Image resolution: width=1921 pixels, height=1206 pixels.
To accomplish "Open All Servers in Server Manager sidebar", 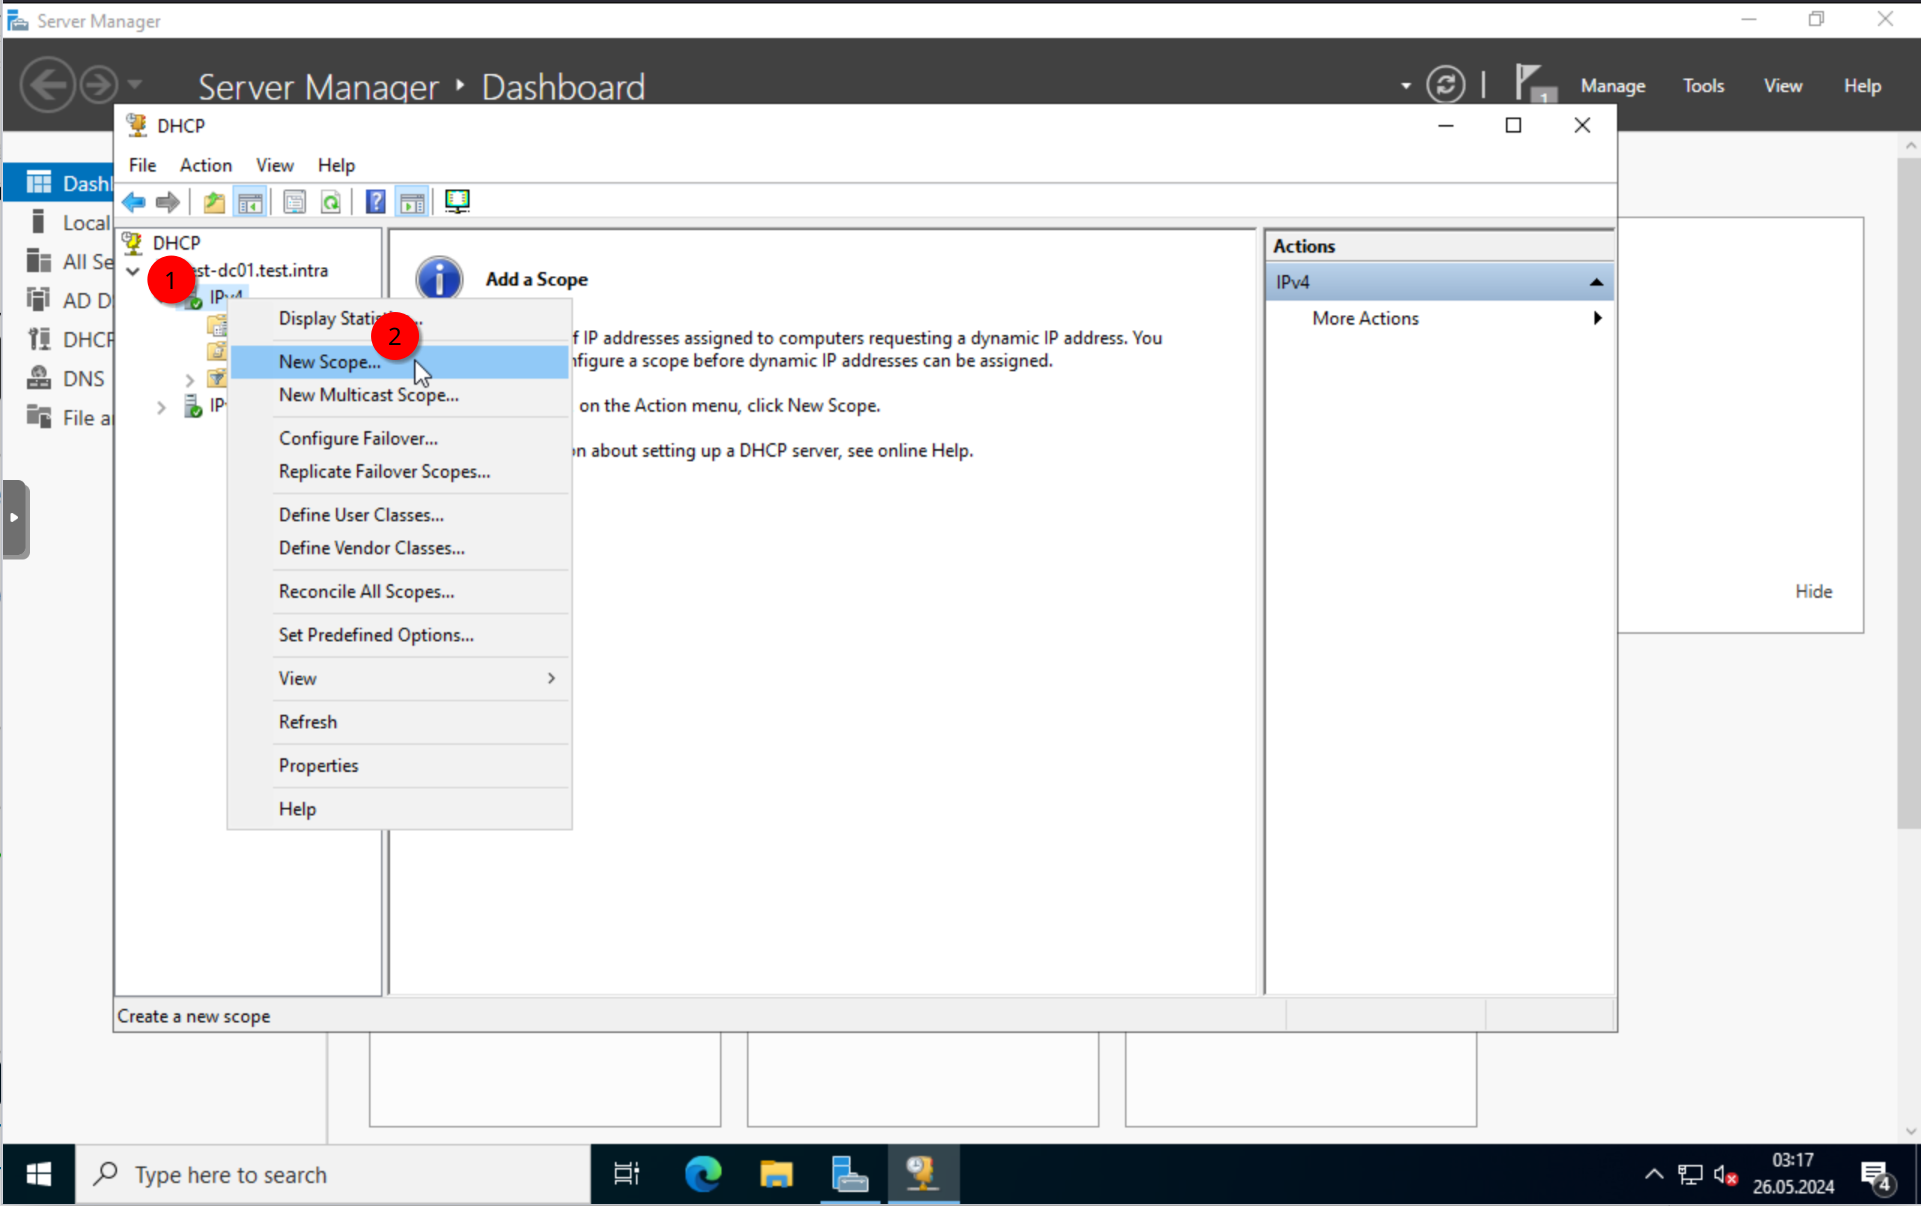I will pos(68,261).
